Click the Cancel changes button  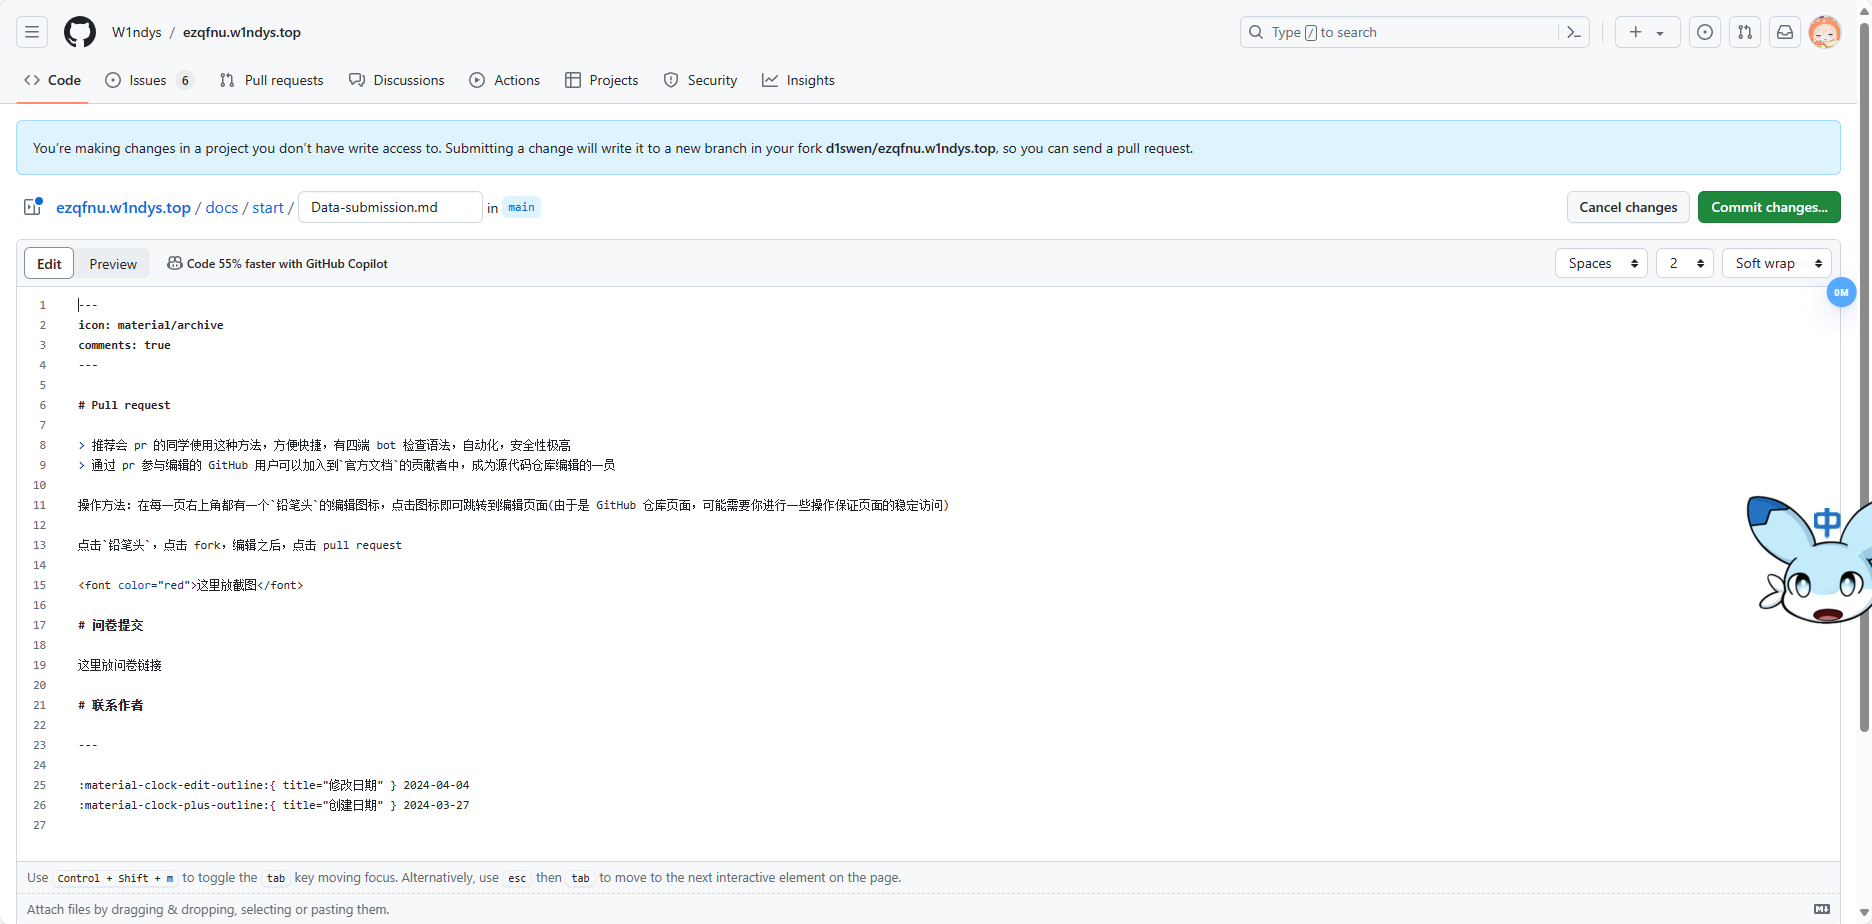pyautogui.click(x=1628, y=207)
